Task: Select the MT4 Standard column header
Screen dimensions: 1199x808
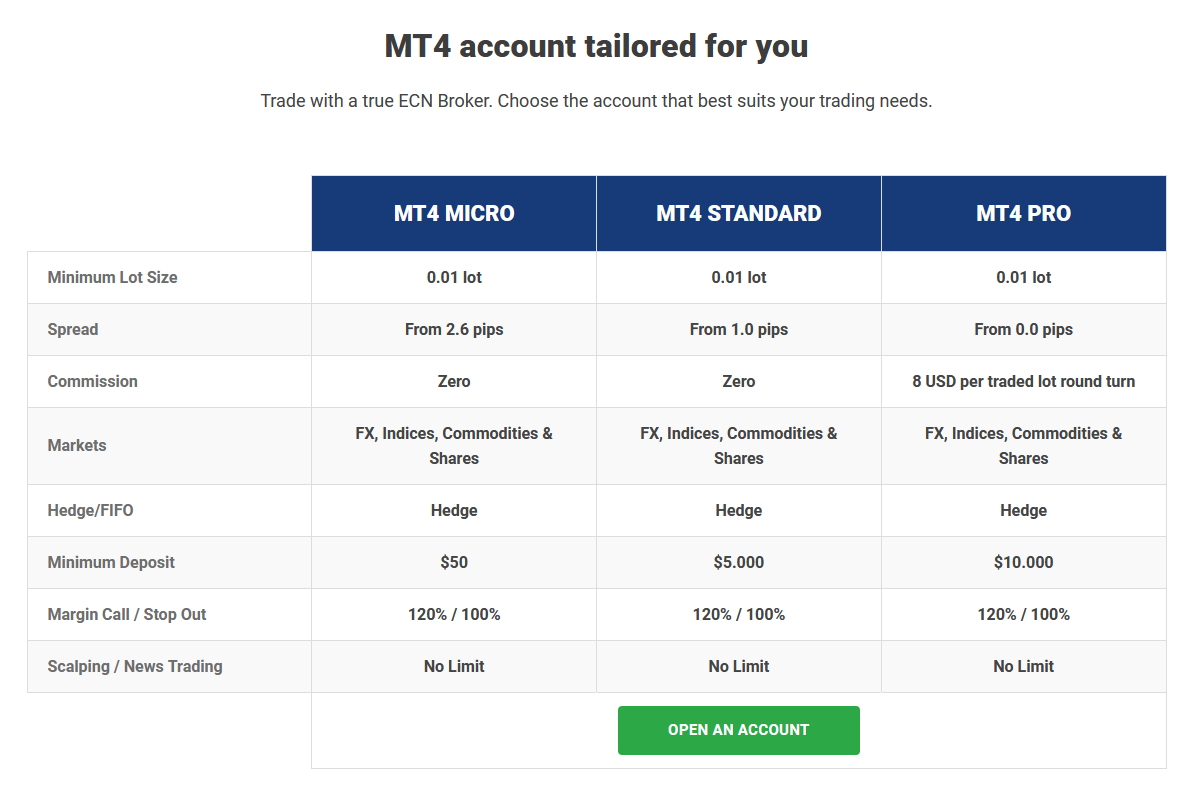Action: 739,213
